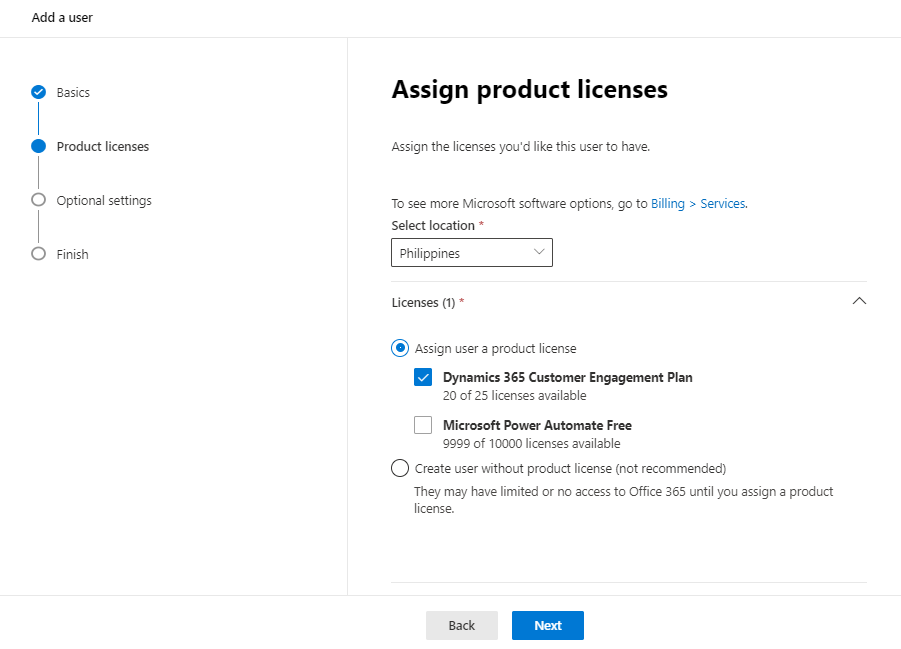The height and width of the screenshot is (649, 901).
Task: Open Optional settings step label
Action: [104, 201]
